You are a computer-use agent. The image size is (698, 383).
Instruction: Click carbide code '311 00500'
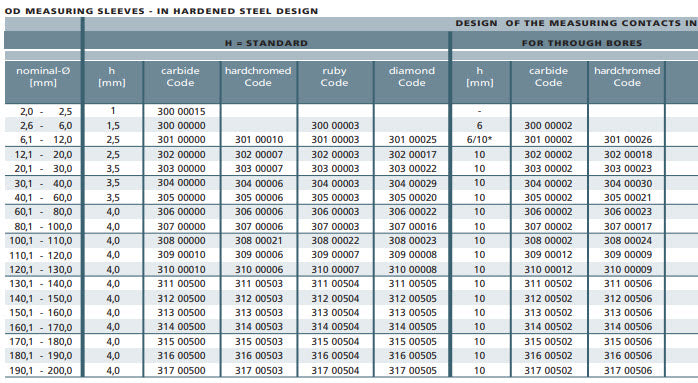pos(181,284)
